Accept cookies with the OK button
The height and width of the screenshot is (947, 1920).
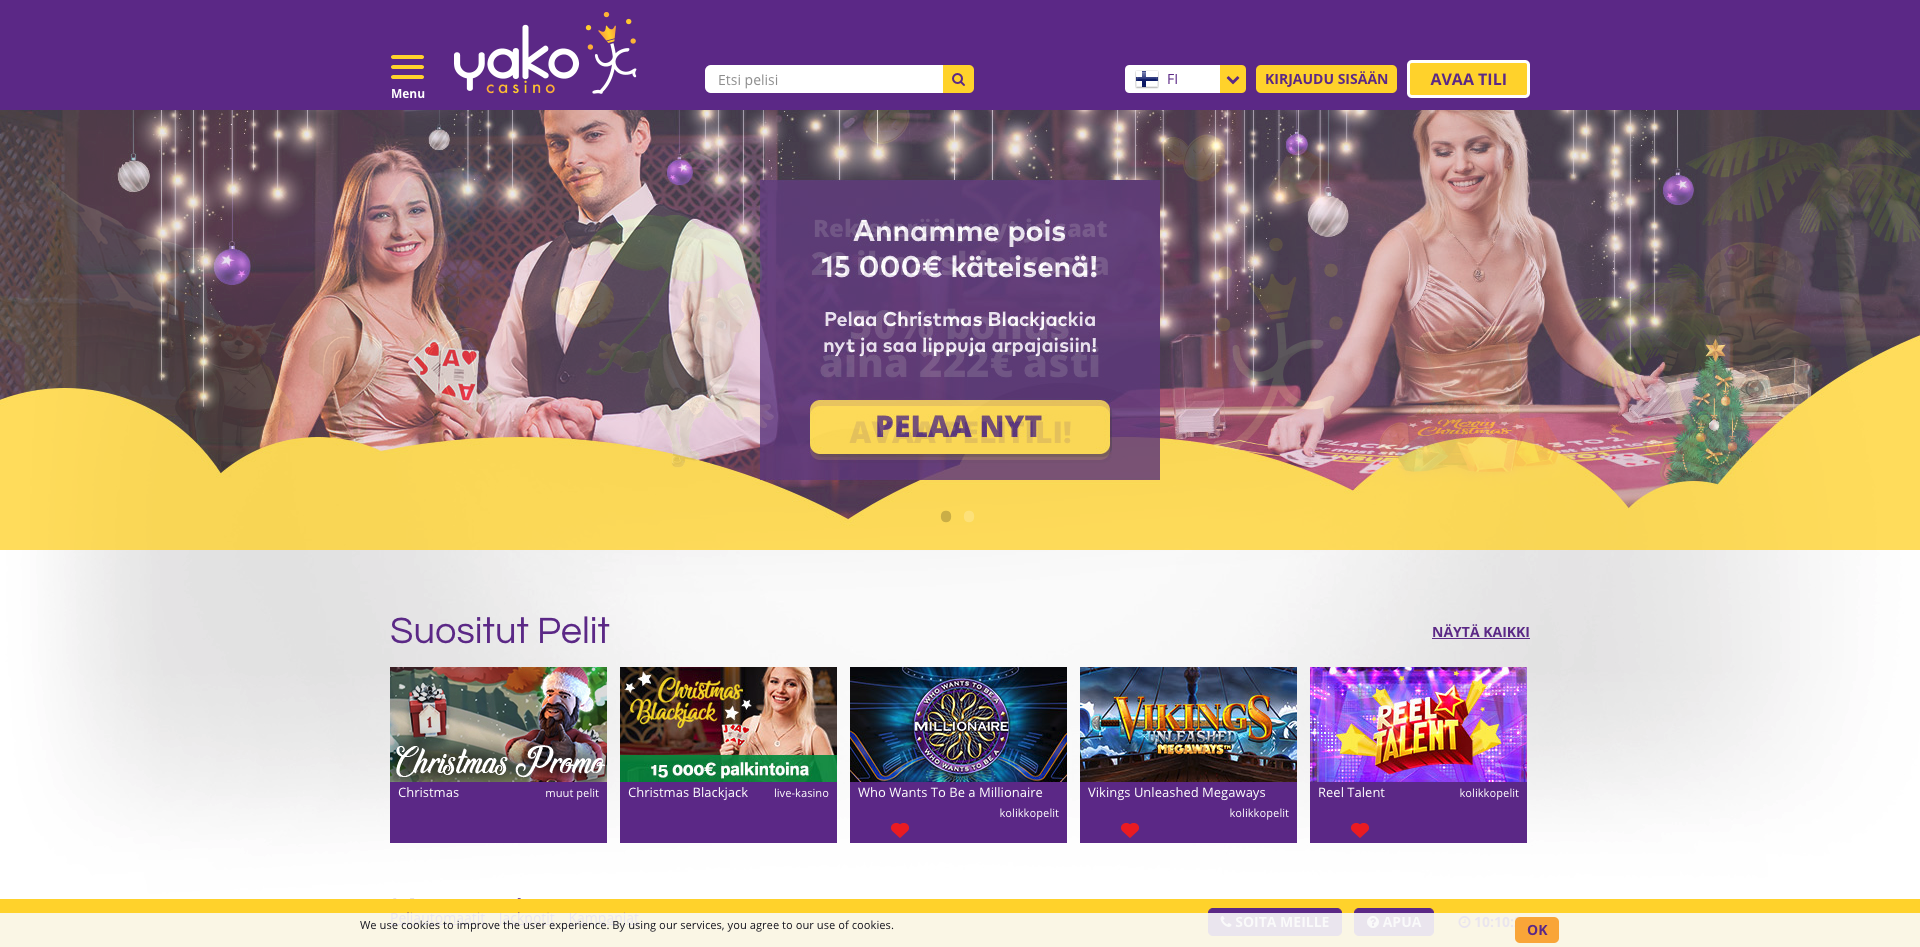pos(1537,930)
